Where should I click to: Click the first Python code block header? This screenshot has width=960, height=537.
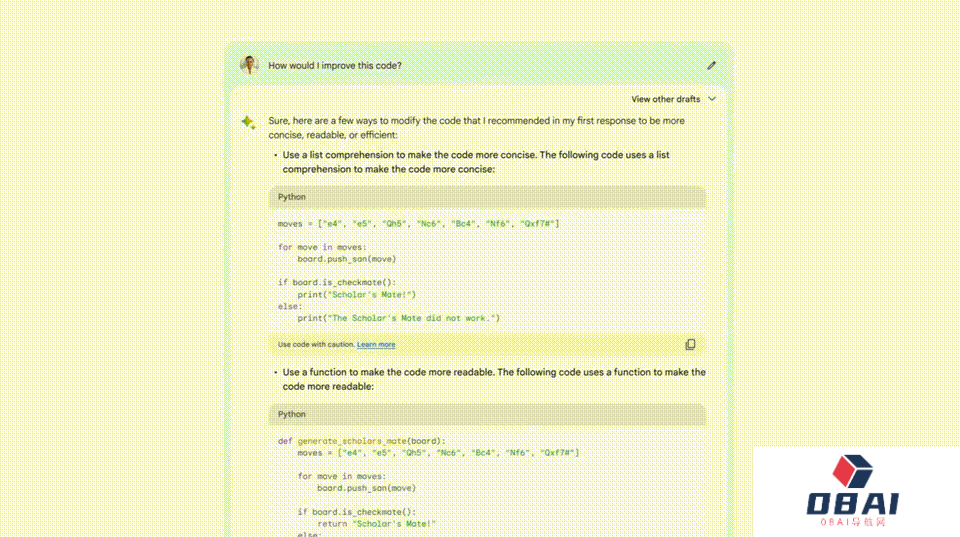tap(487, 197)
